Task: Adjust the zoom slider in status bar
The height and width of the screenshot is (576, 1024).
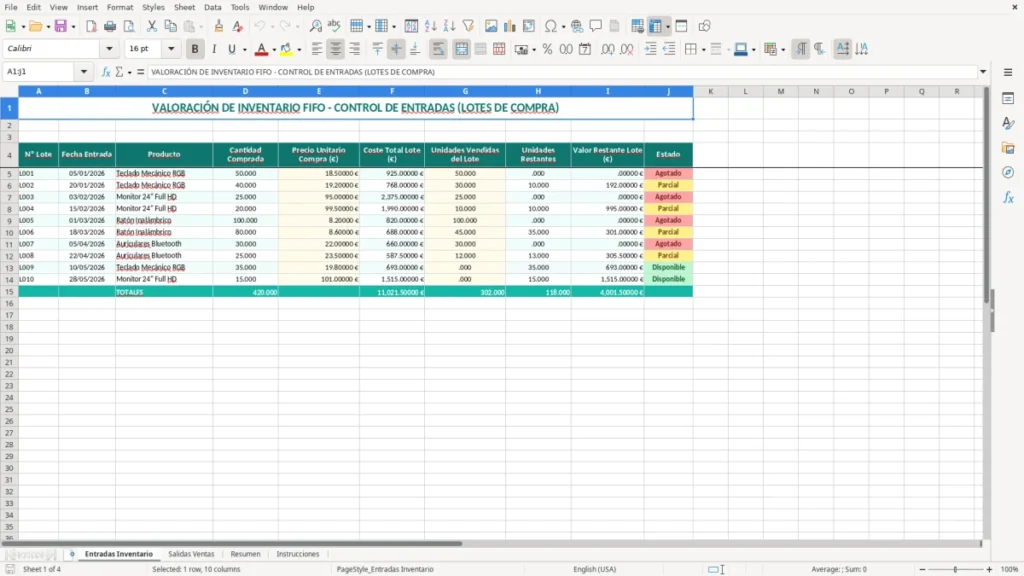Action: pyautogui.click(x=955, y=569)
